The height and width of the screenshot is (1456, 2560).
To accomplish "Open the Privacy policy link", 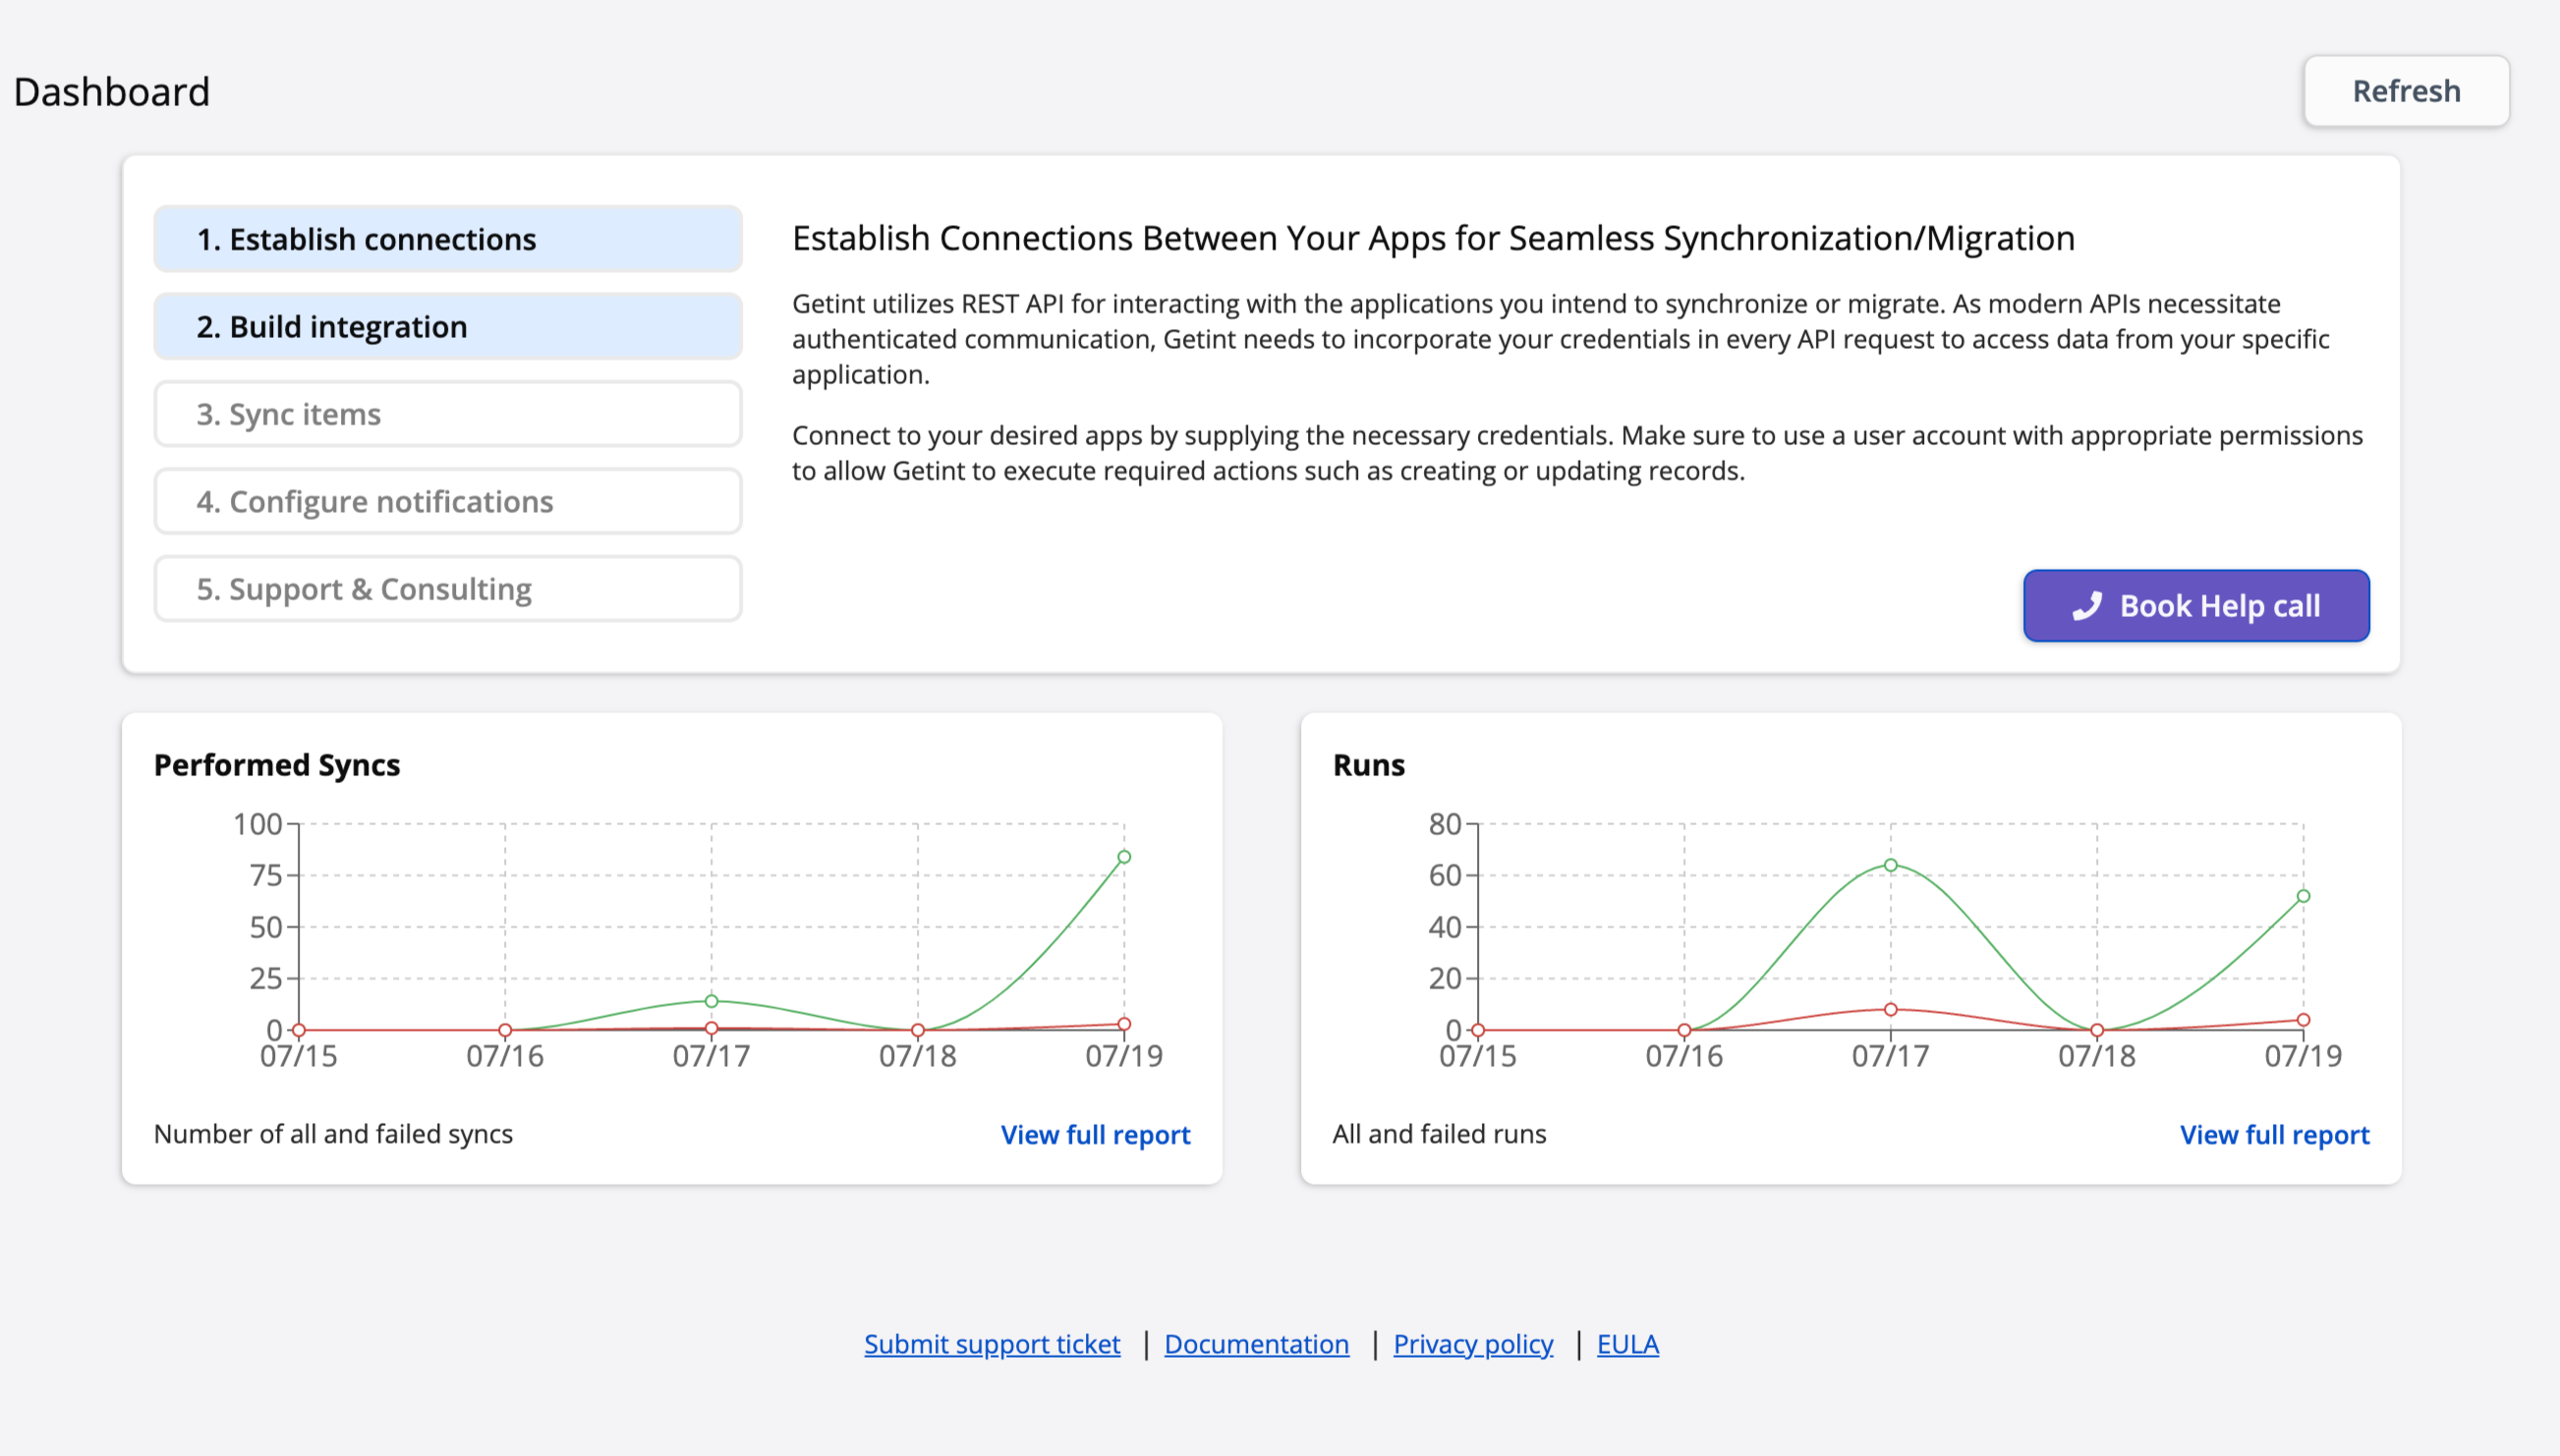I will (1472, 1344).
